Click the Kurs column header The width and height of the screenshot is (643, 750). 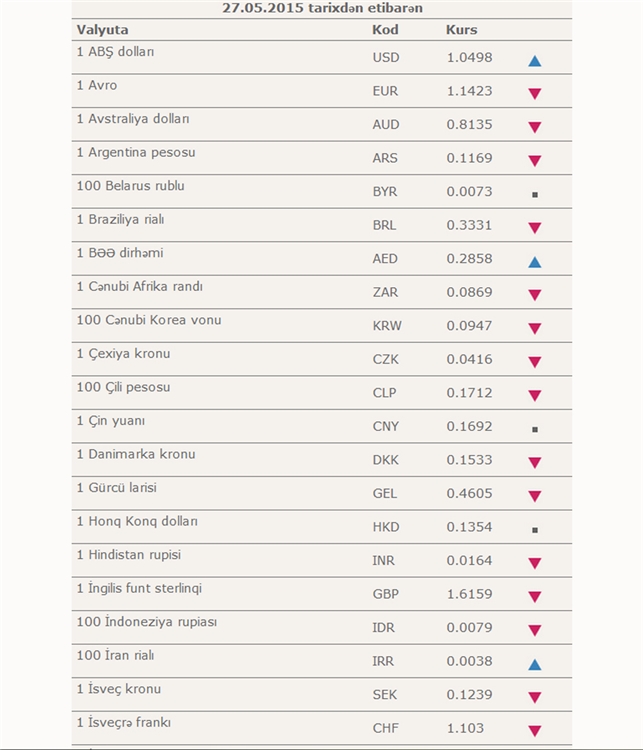[461, 30]
